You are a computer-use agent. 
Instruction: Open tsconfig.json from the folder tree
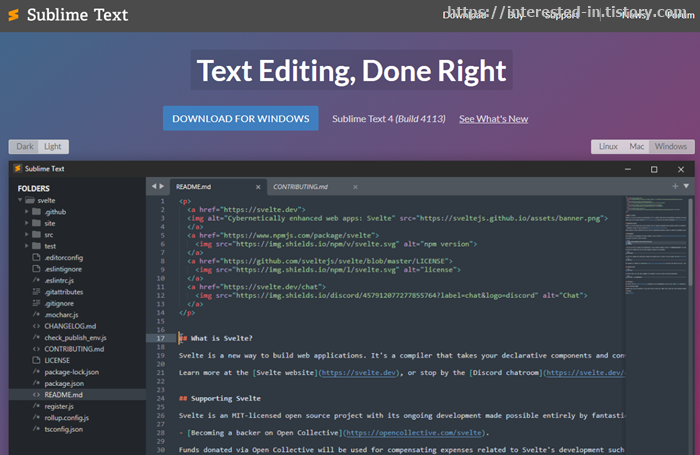[63, 429]
